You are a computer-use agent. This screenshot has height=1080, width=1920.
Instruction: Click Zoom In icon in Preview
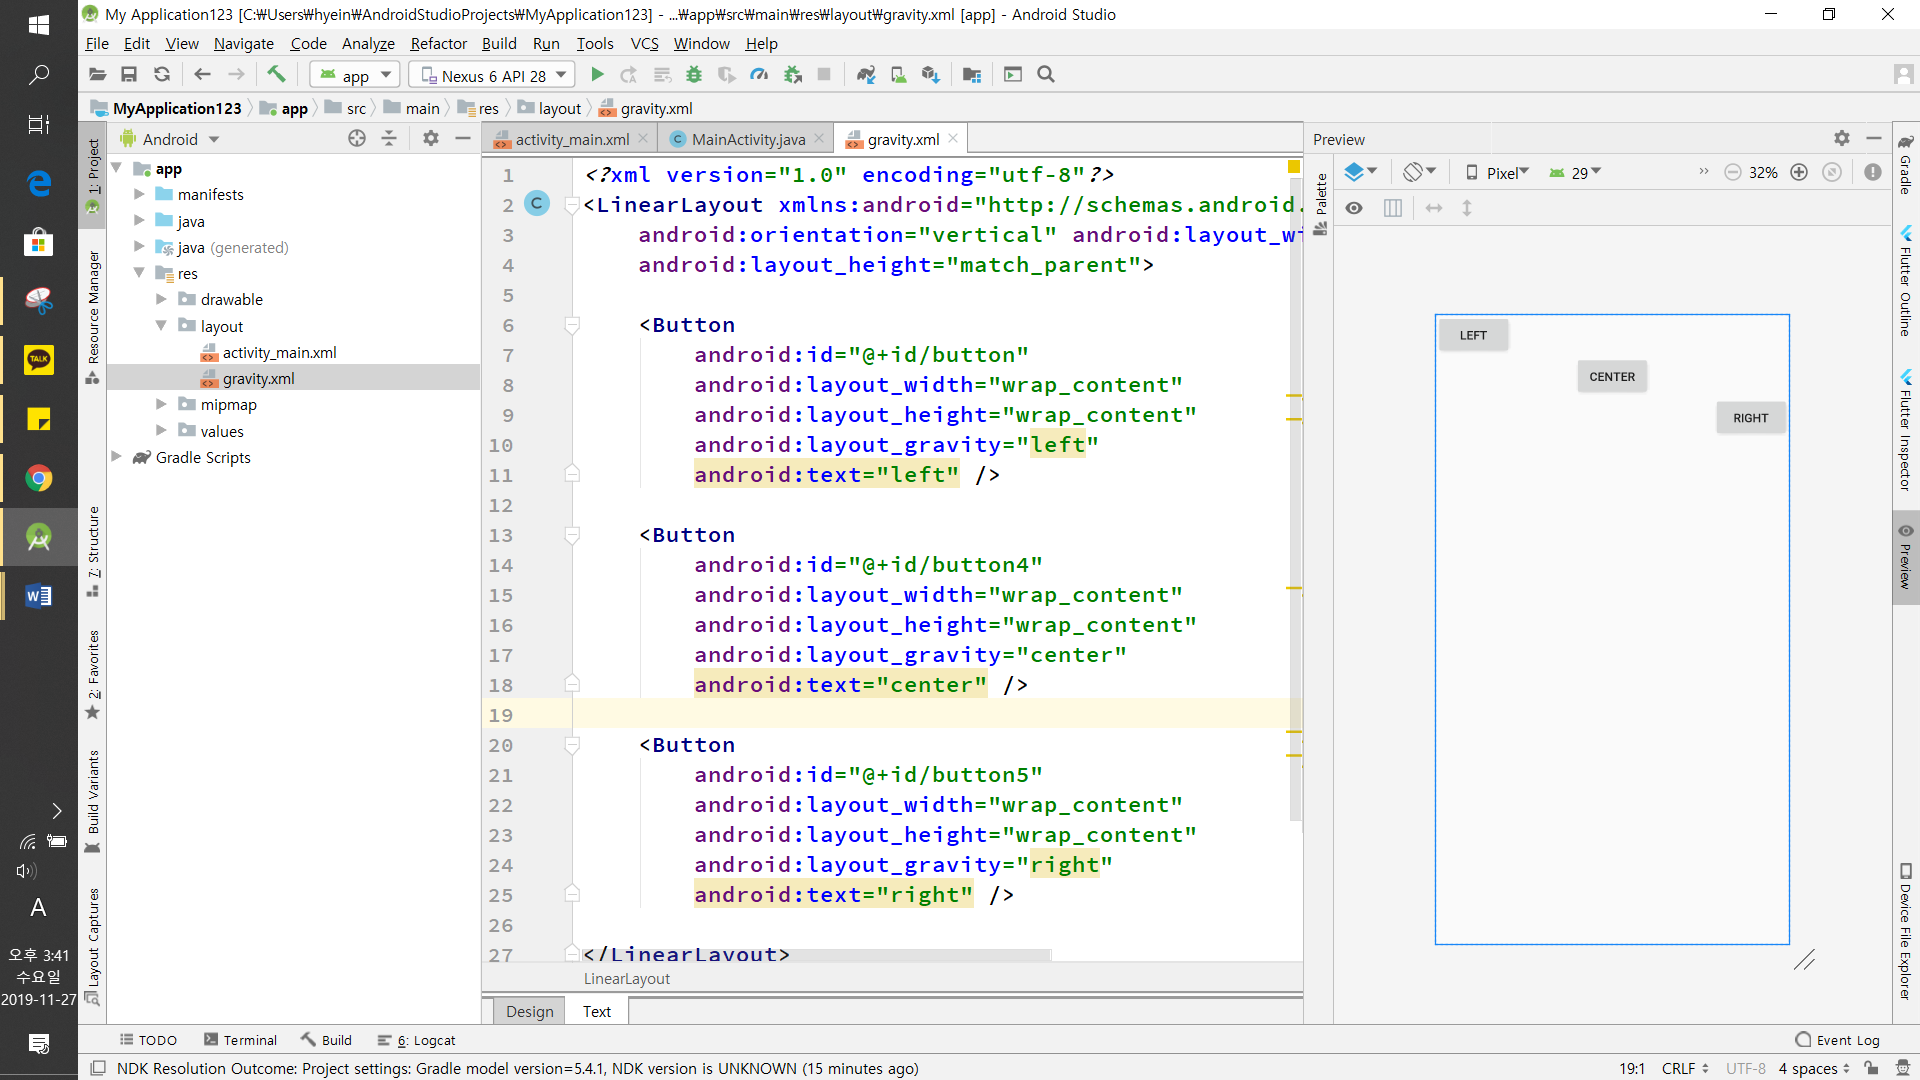[x=1799, y=172]
